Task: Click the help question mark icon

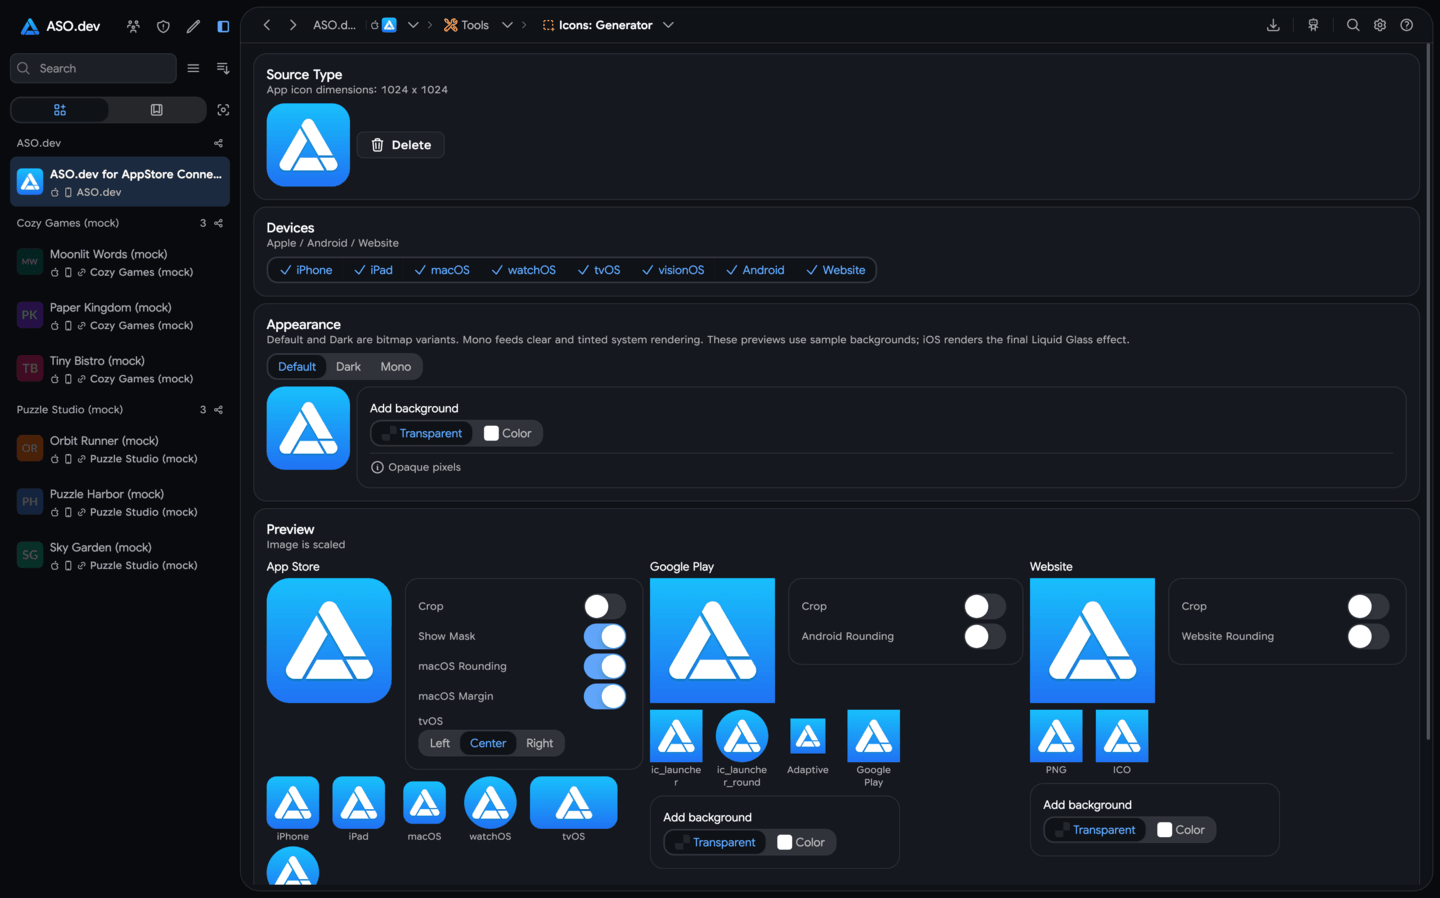Action: (1407, 25)
